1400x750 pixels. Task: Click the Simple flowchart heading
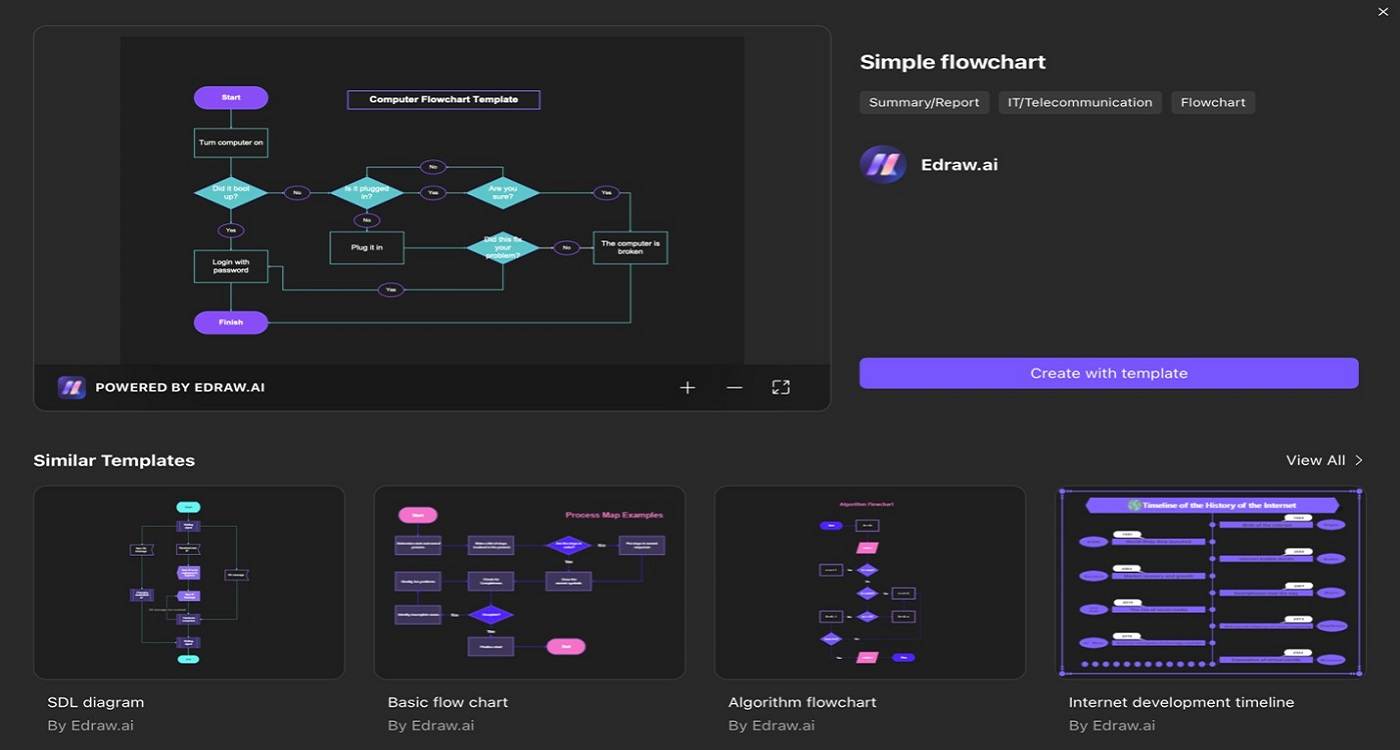(953, 62)
